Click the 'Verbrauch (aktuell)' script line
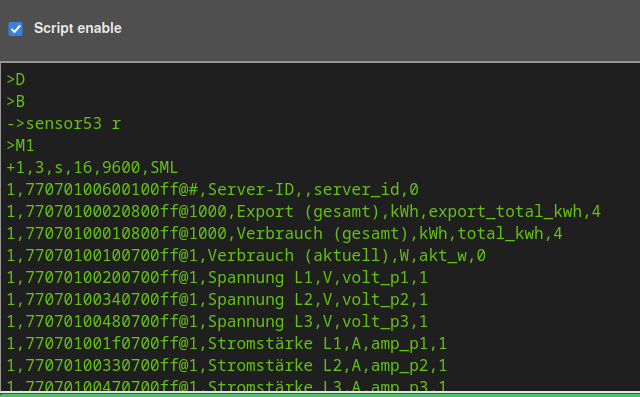This screenshot has width=640, height=397. [246, 256]
